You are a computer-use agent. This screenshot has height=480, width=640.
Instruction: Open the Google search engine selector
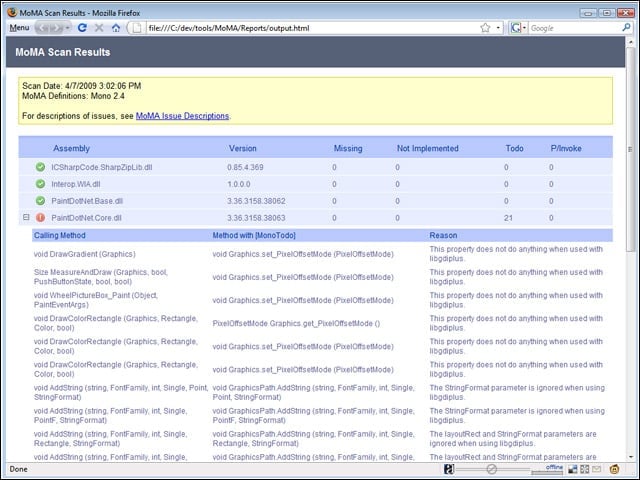click(x=518, y=28)
